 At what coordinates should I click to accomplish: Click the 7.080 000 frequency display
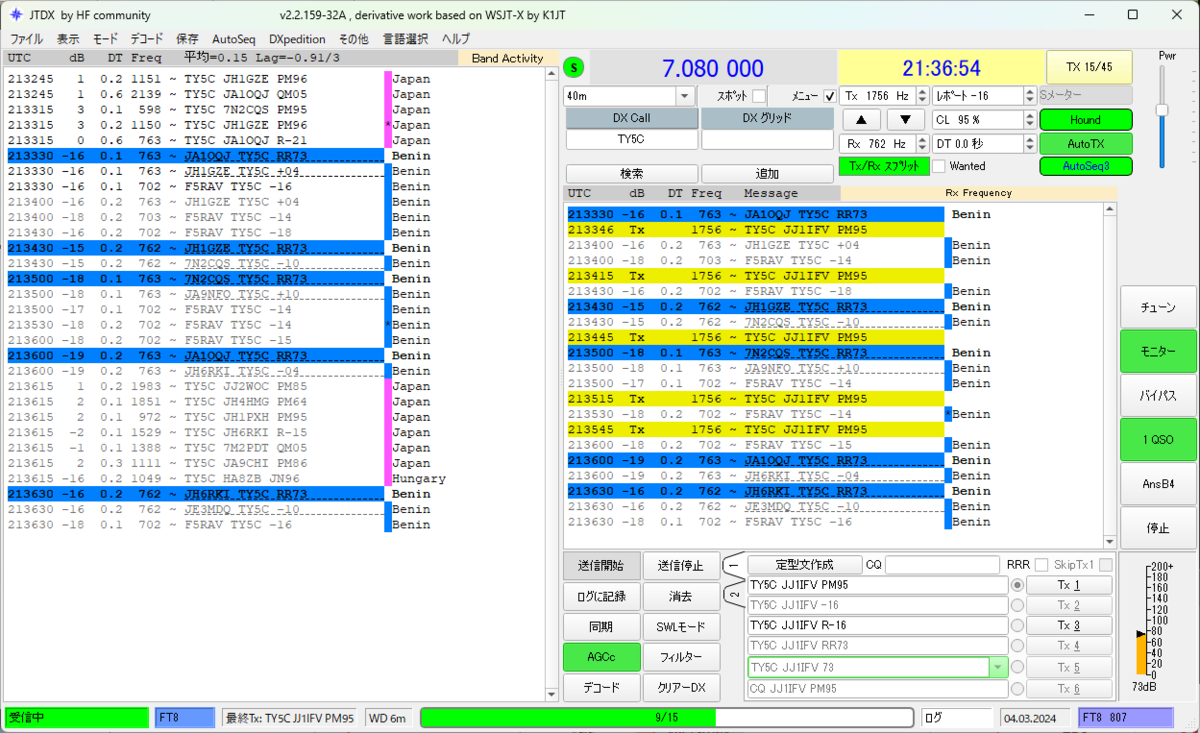tap(712, 68)
